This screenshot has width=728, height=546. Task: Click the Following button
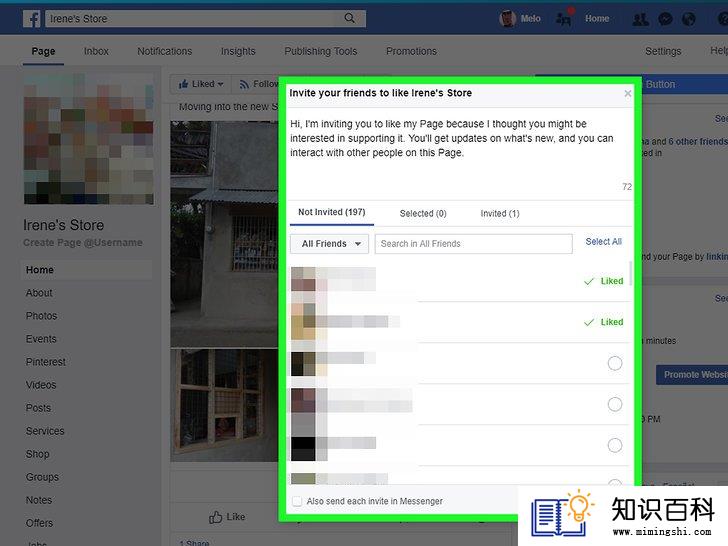[x=259, y=84]
